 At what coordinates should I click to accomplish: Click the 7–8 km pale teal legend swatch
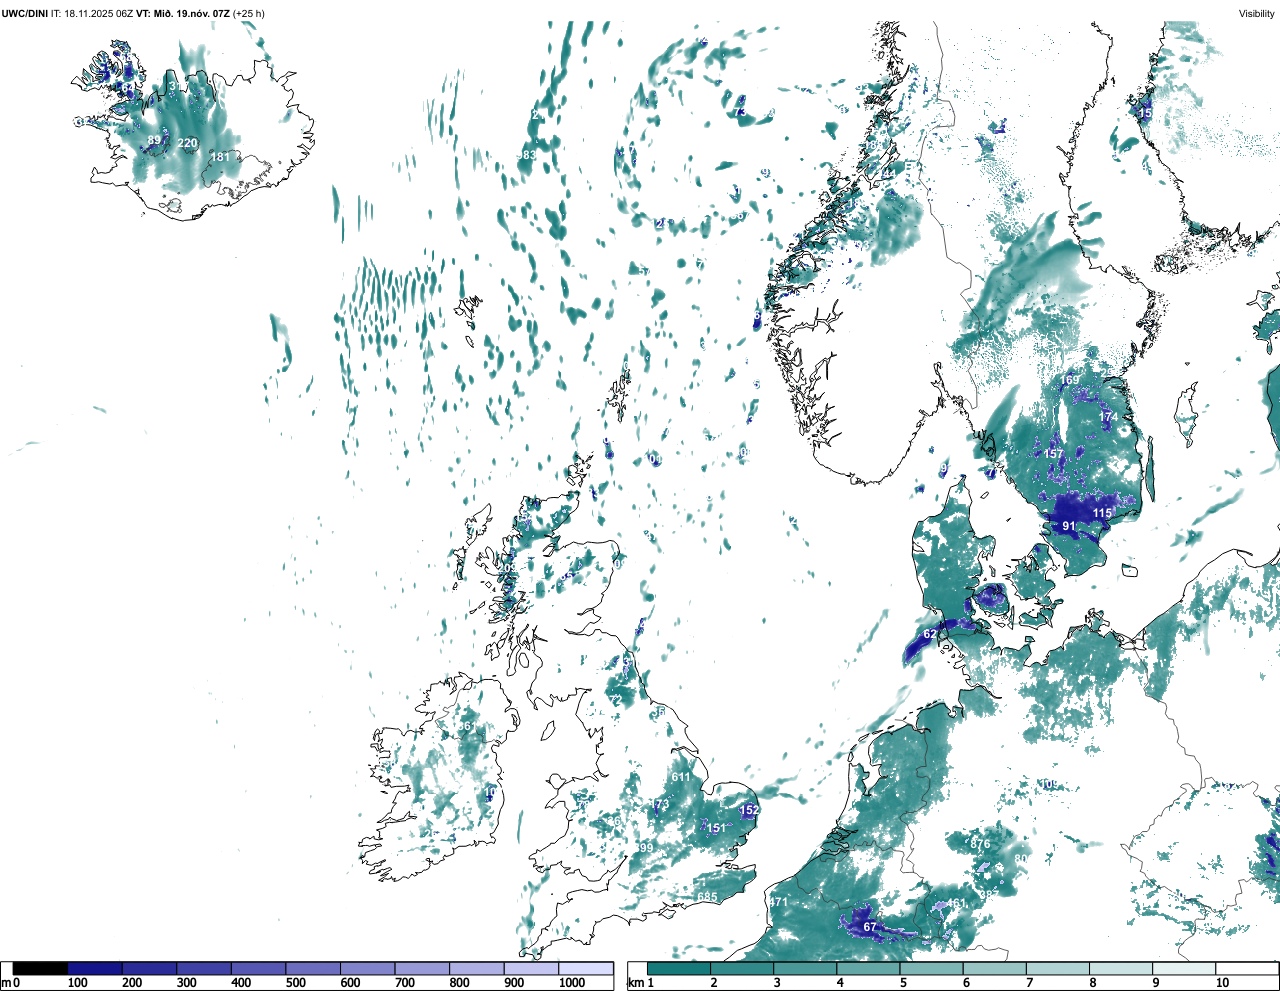pos(1058,968)
